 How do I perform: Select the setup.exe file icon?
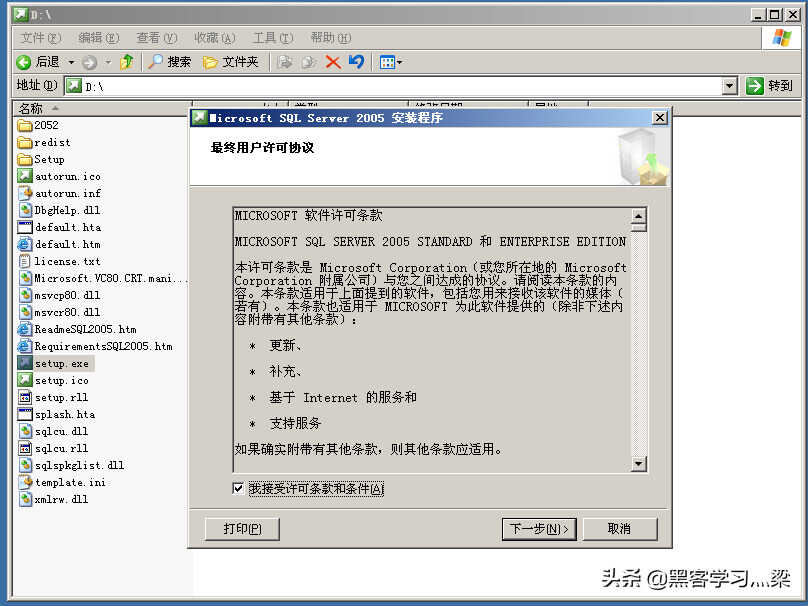tap(25, 363)
